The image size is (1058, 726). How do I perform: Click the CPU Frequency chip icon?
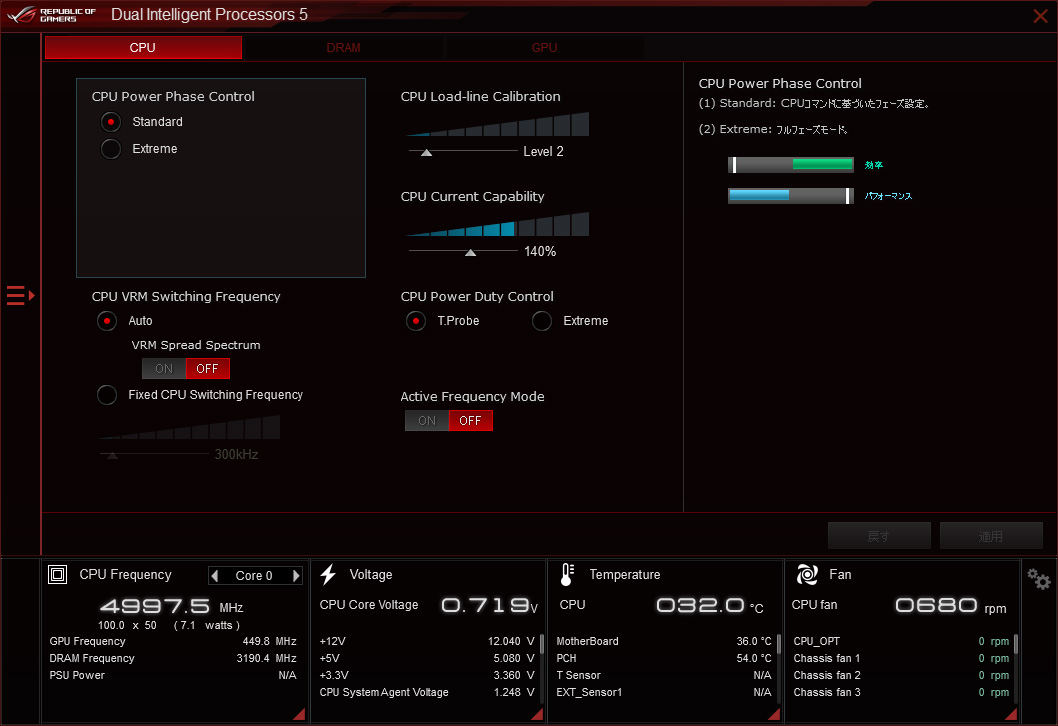(x=57, y=575)
